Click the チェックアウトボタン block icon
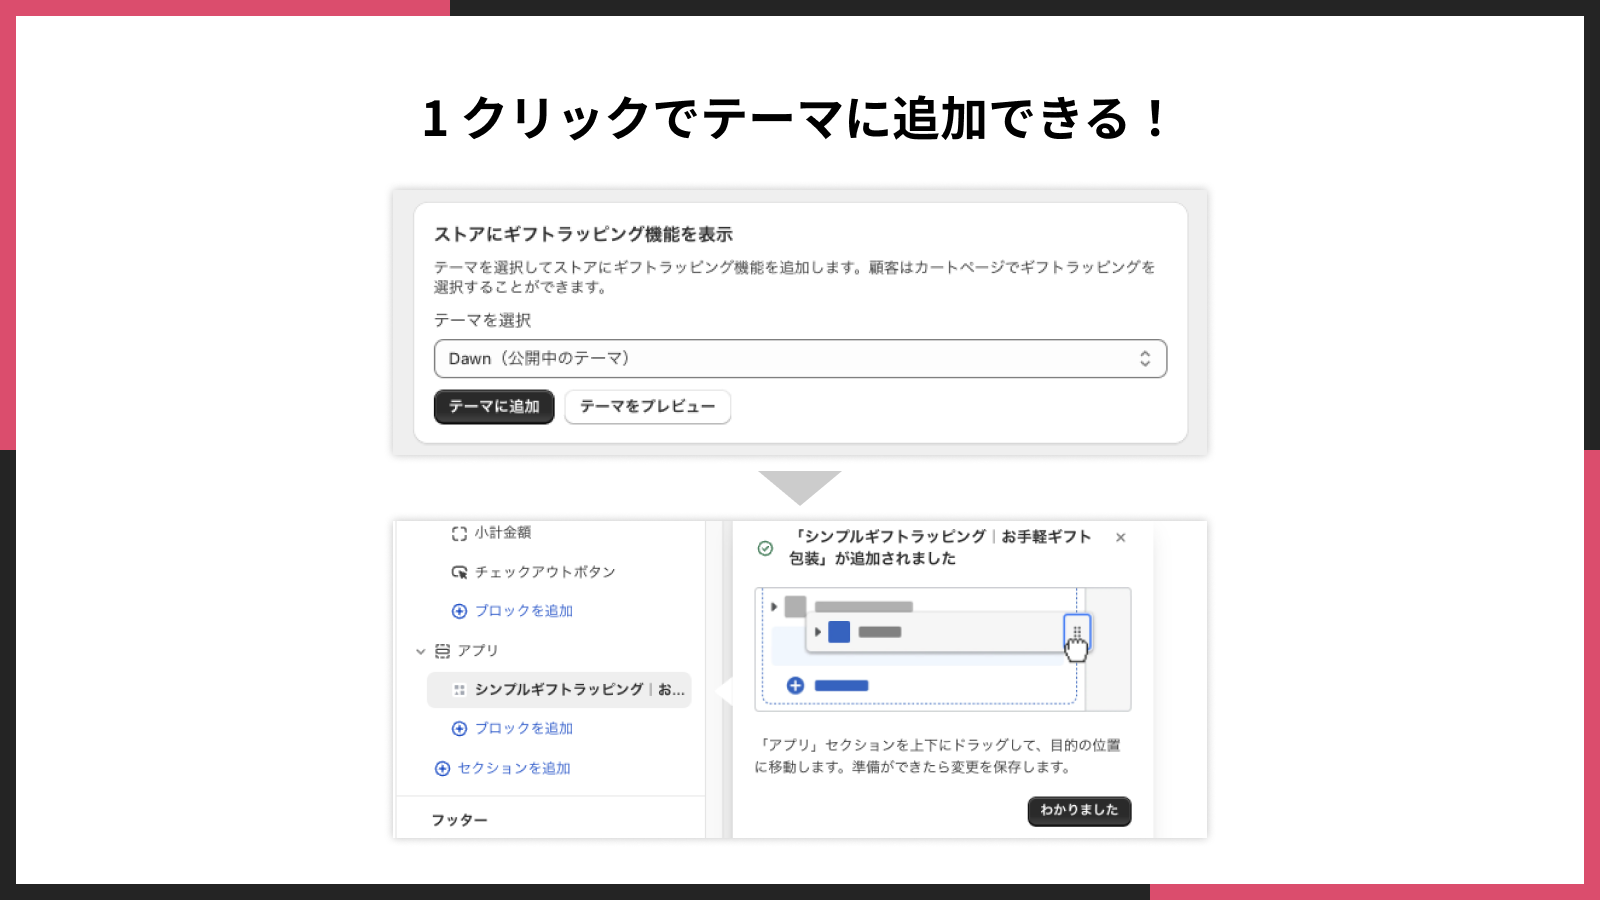Image resolution: width=1600 pixels, height=900 pixels. [x=458, y=572]
